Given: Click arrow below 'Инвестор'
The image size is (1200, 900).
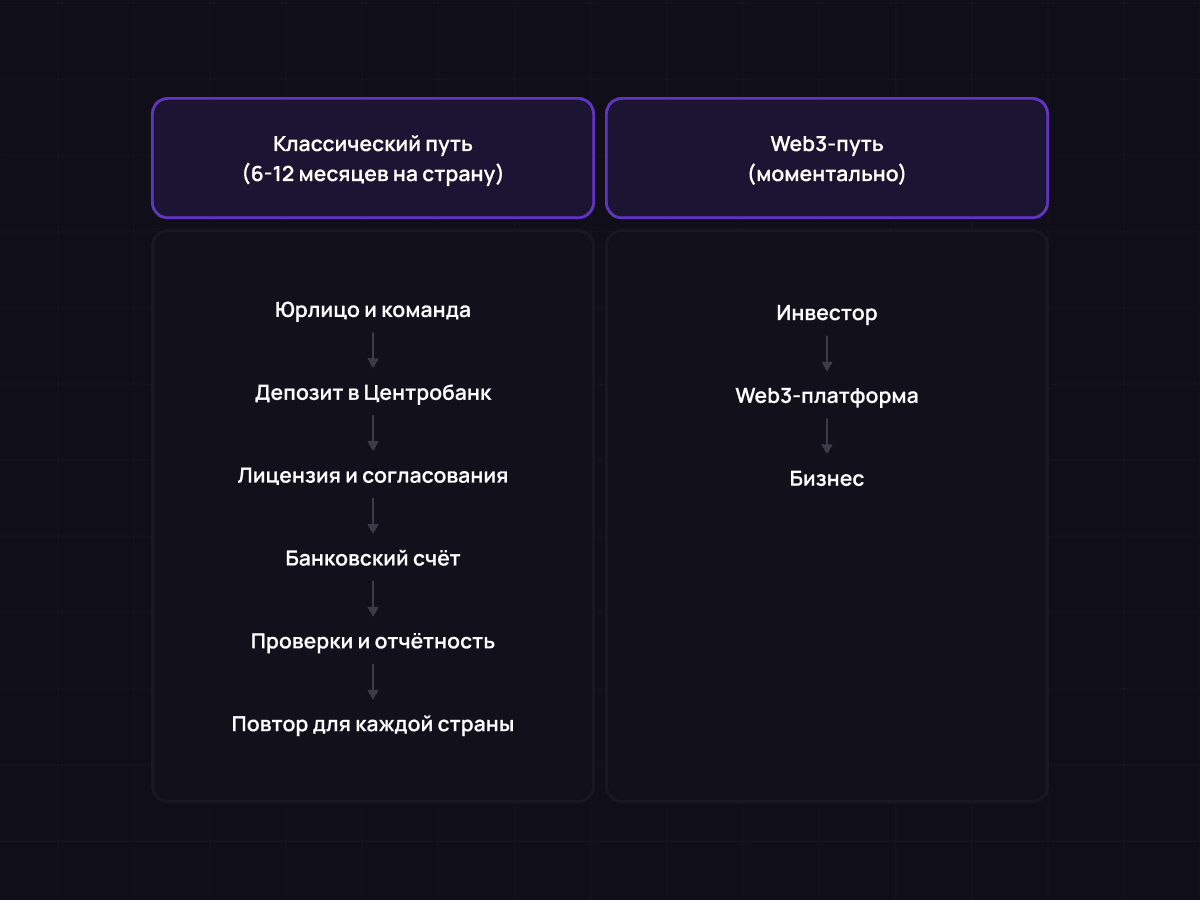Looking at the screenshot, I should (826, 354).
